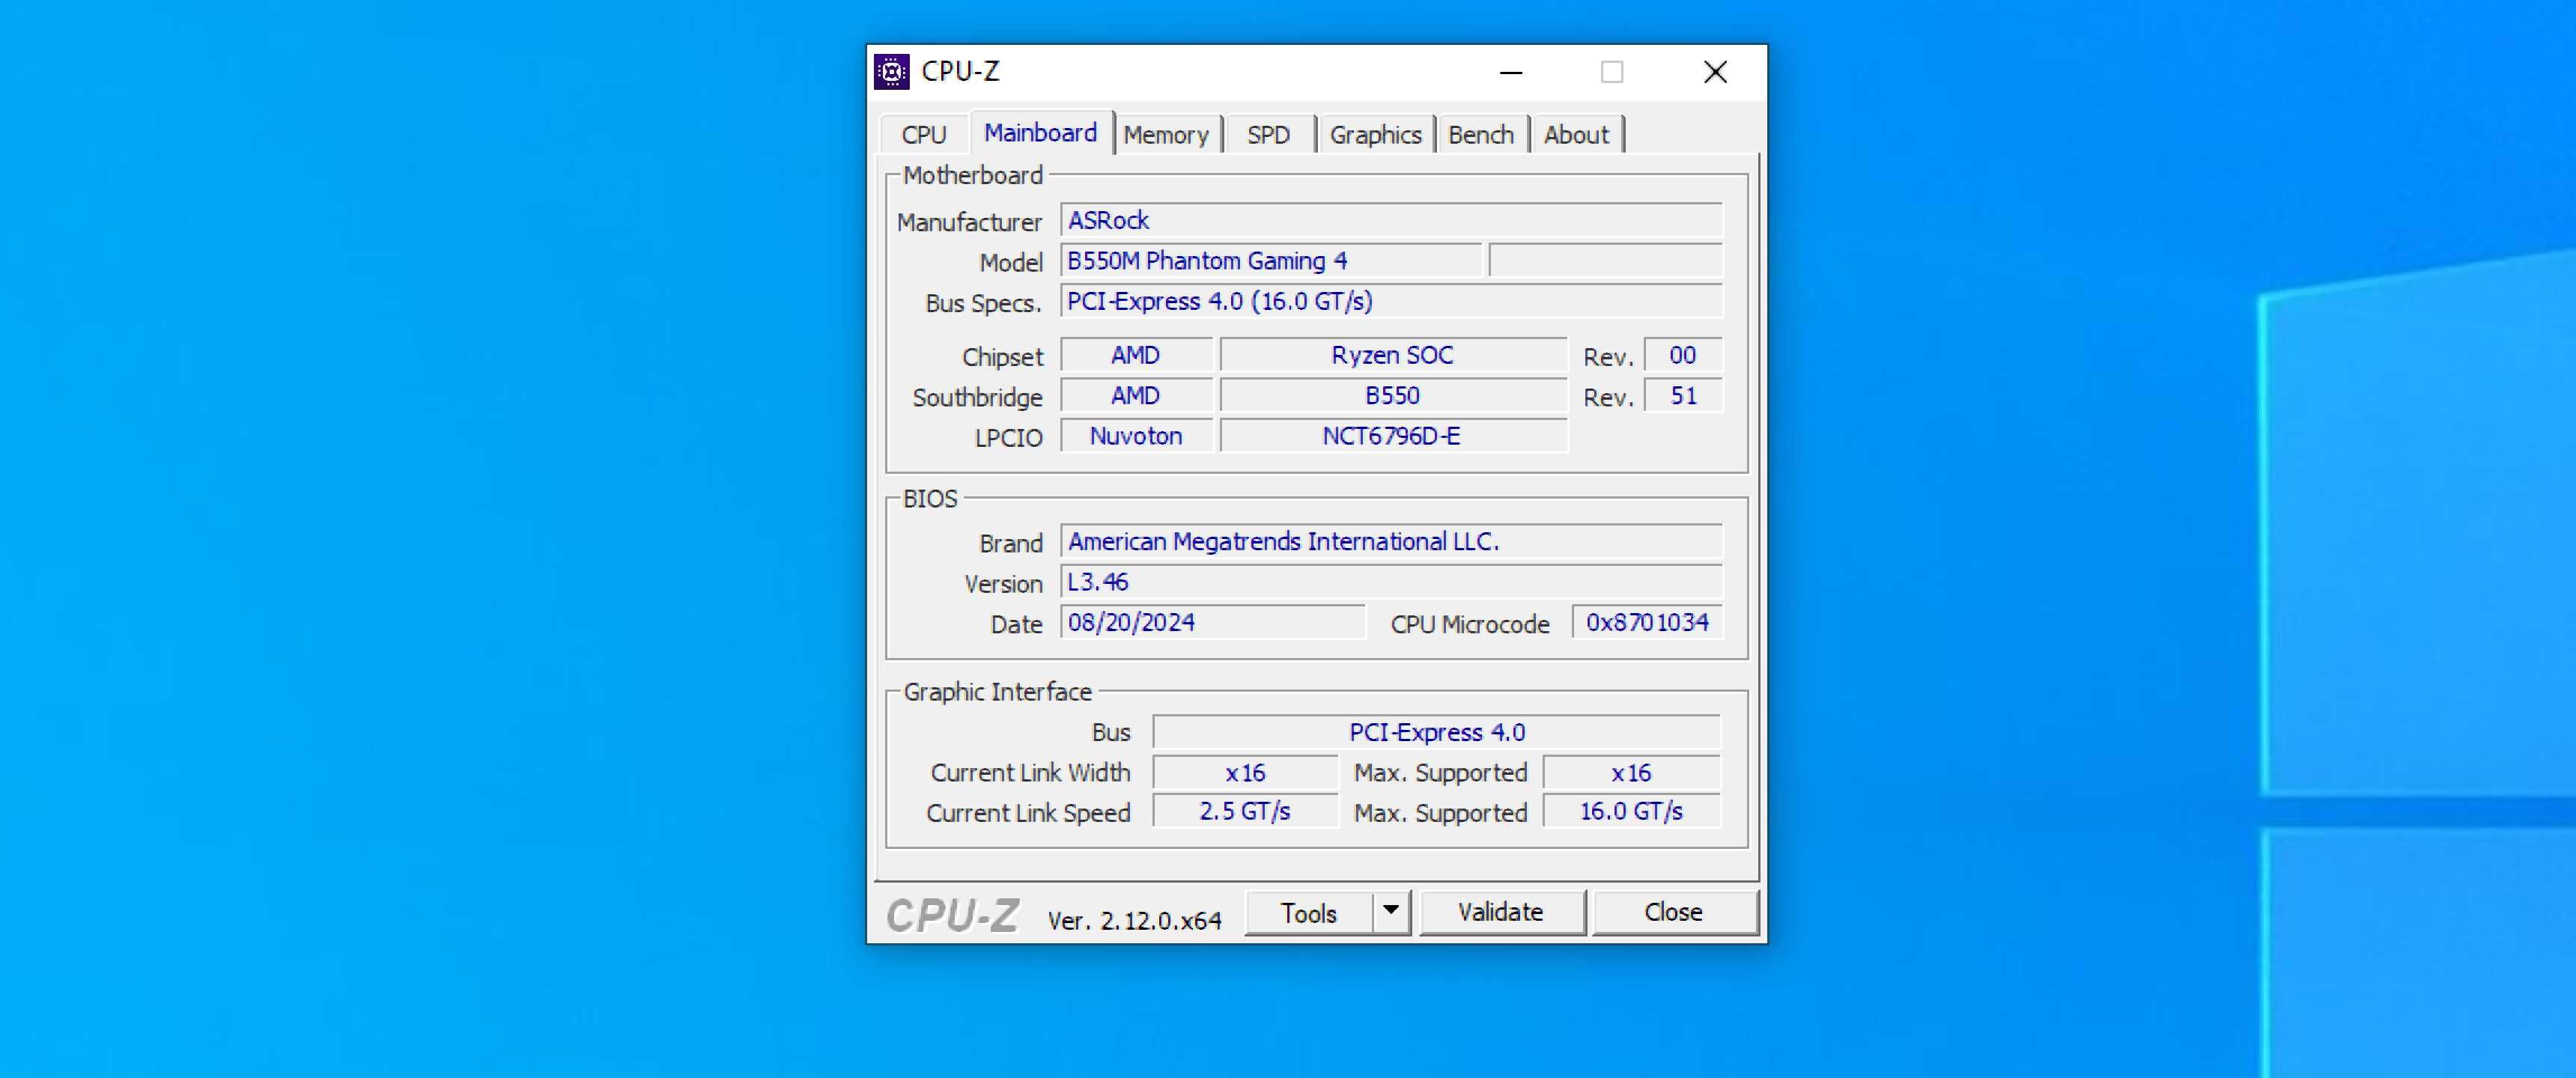Click Max. Supported 16.0 GT/s value
2576x1078 pixels.
1631,811
